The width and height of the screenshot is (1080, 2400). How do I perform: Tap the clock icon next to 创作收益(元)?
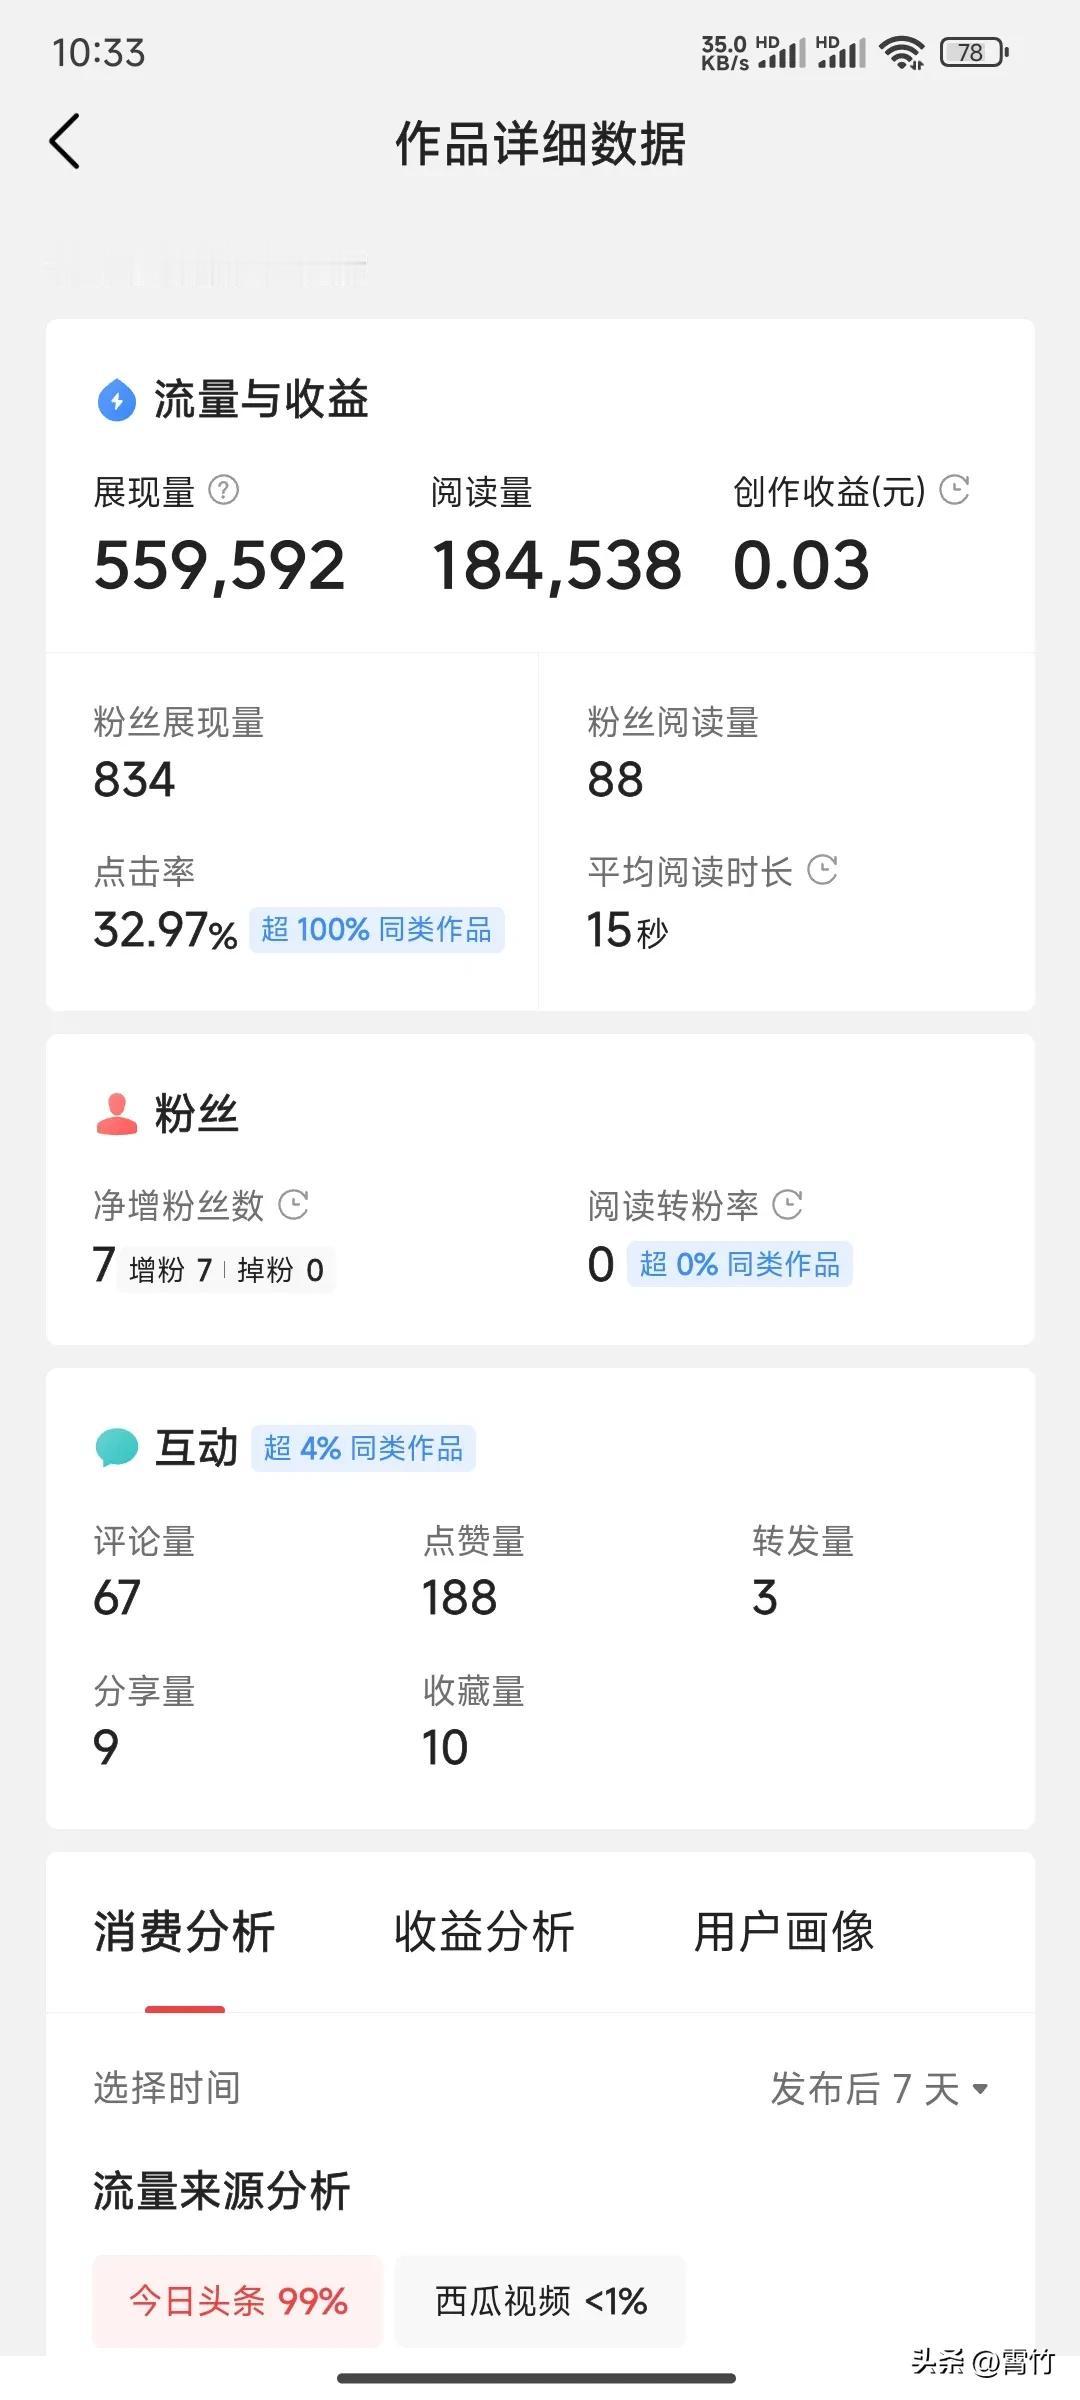(954, 490)
